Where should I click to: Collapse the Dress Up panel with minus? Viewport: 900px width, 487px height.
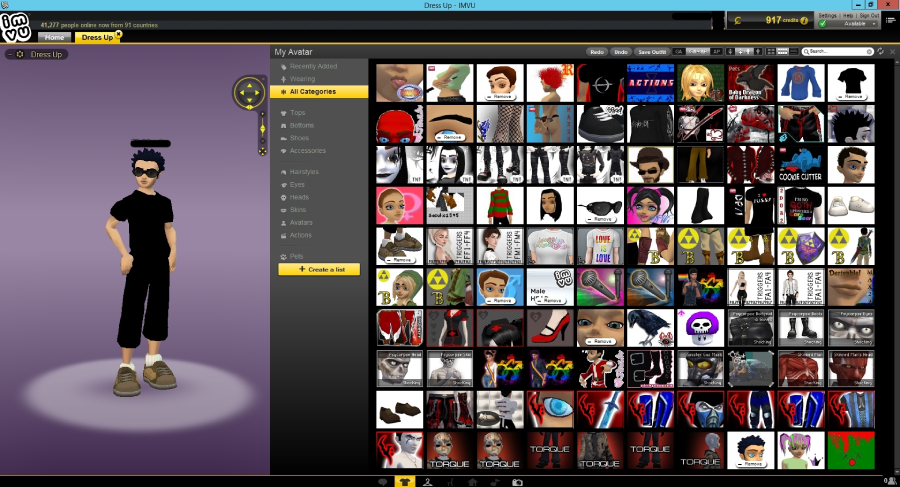(10, 54)
